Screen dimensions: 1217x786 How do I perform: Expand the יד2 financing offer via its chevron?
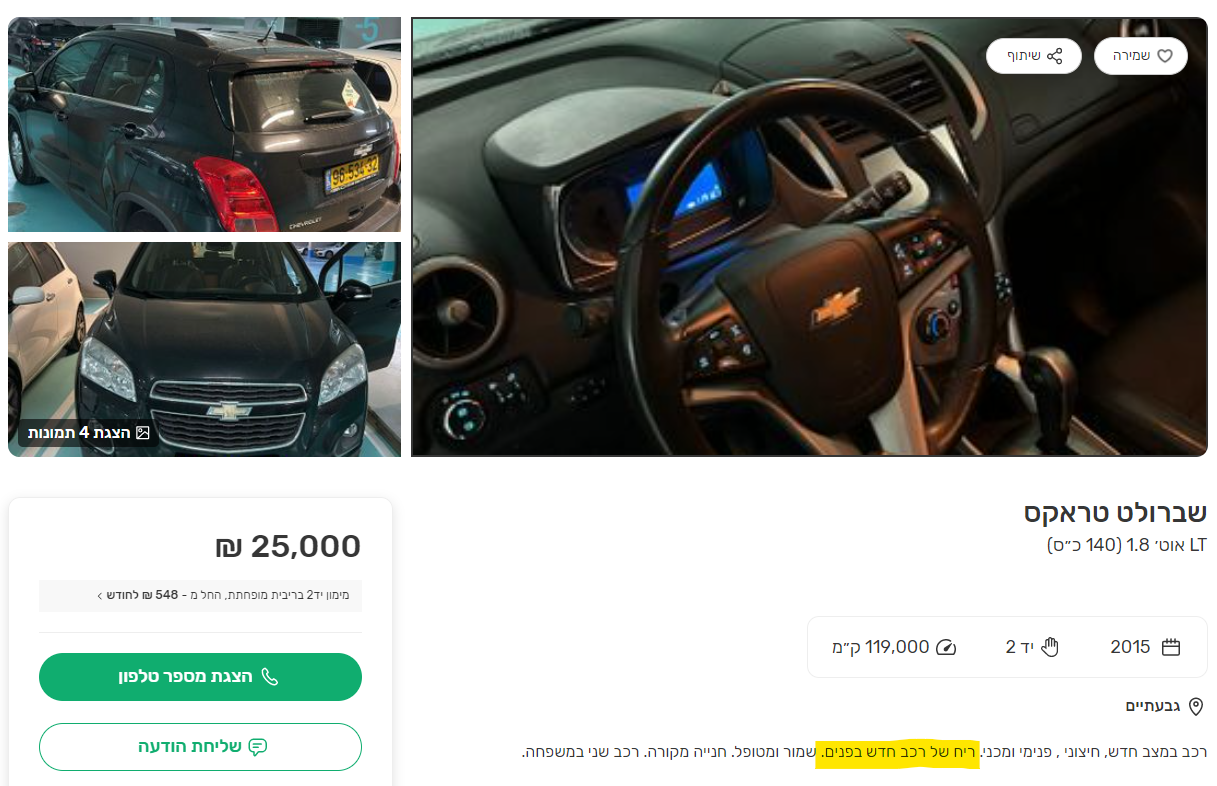[100, 596]
